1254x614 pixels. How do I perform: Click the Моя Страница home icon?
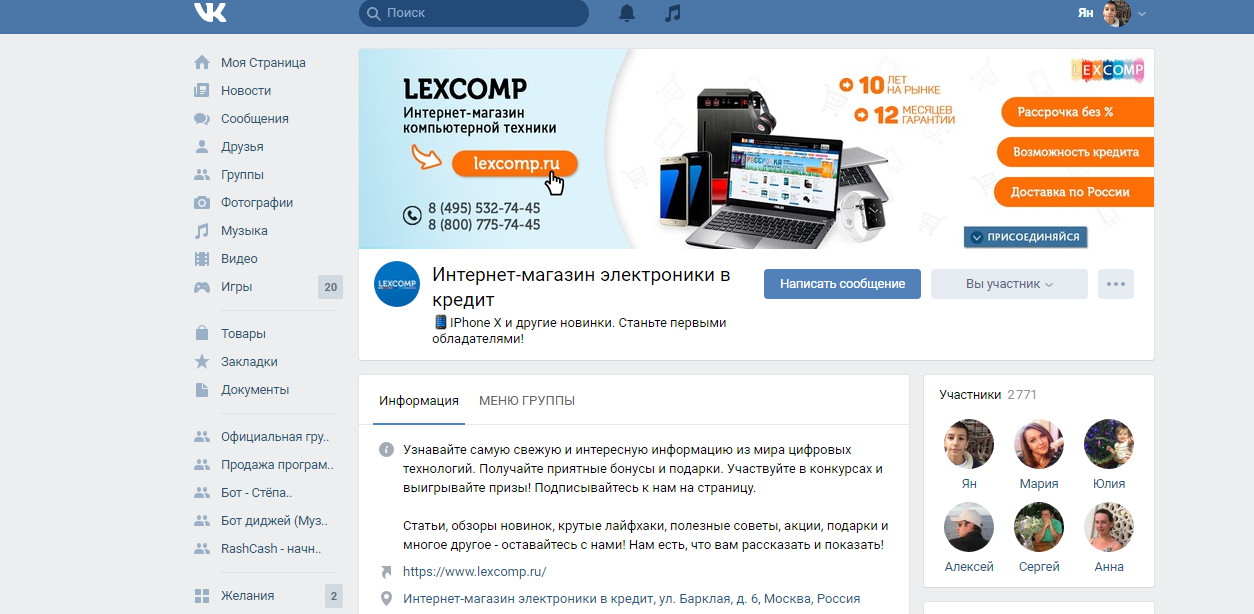(202, 62)
